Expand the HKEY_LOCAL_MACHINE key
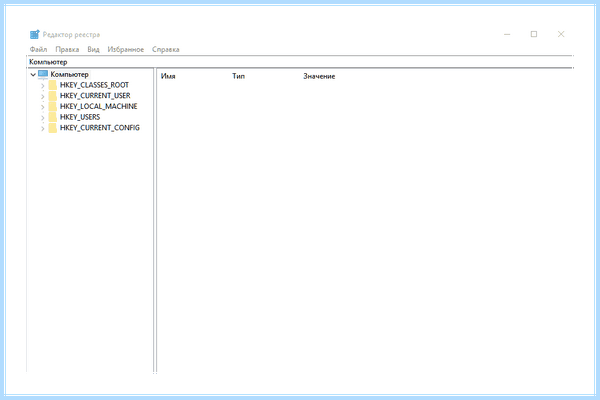 pyautogui.click(x=43, y=107)
